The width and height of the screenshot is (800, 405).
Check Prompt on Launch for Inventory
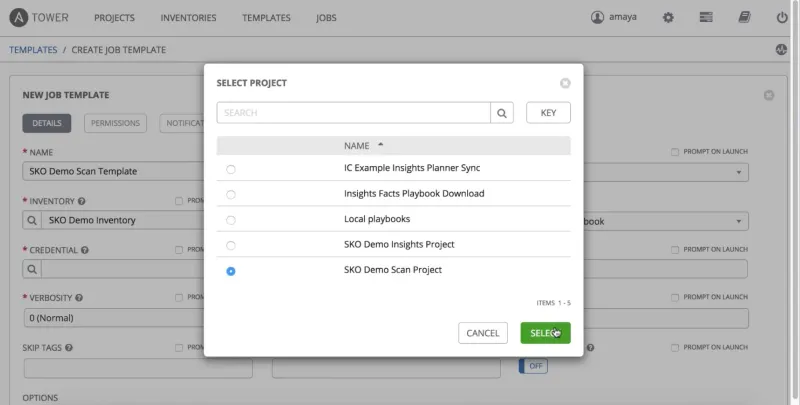(x=179, y=201)
